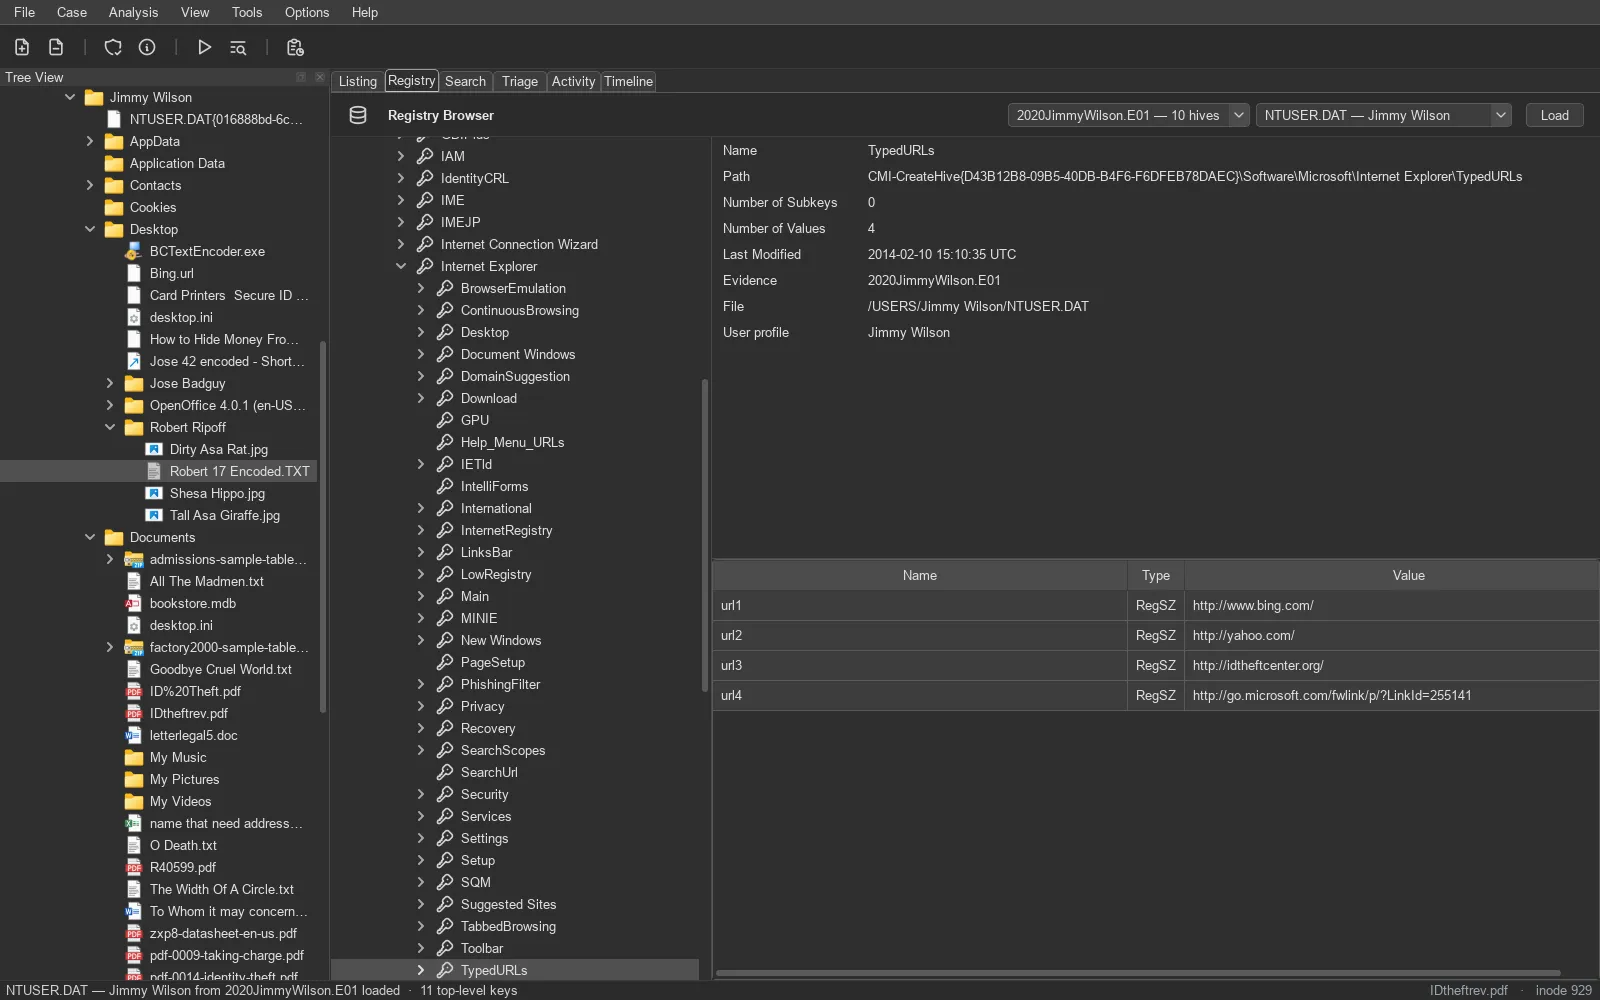Float the Tree View panel

(301, 77)
